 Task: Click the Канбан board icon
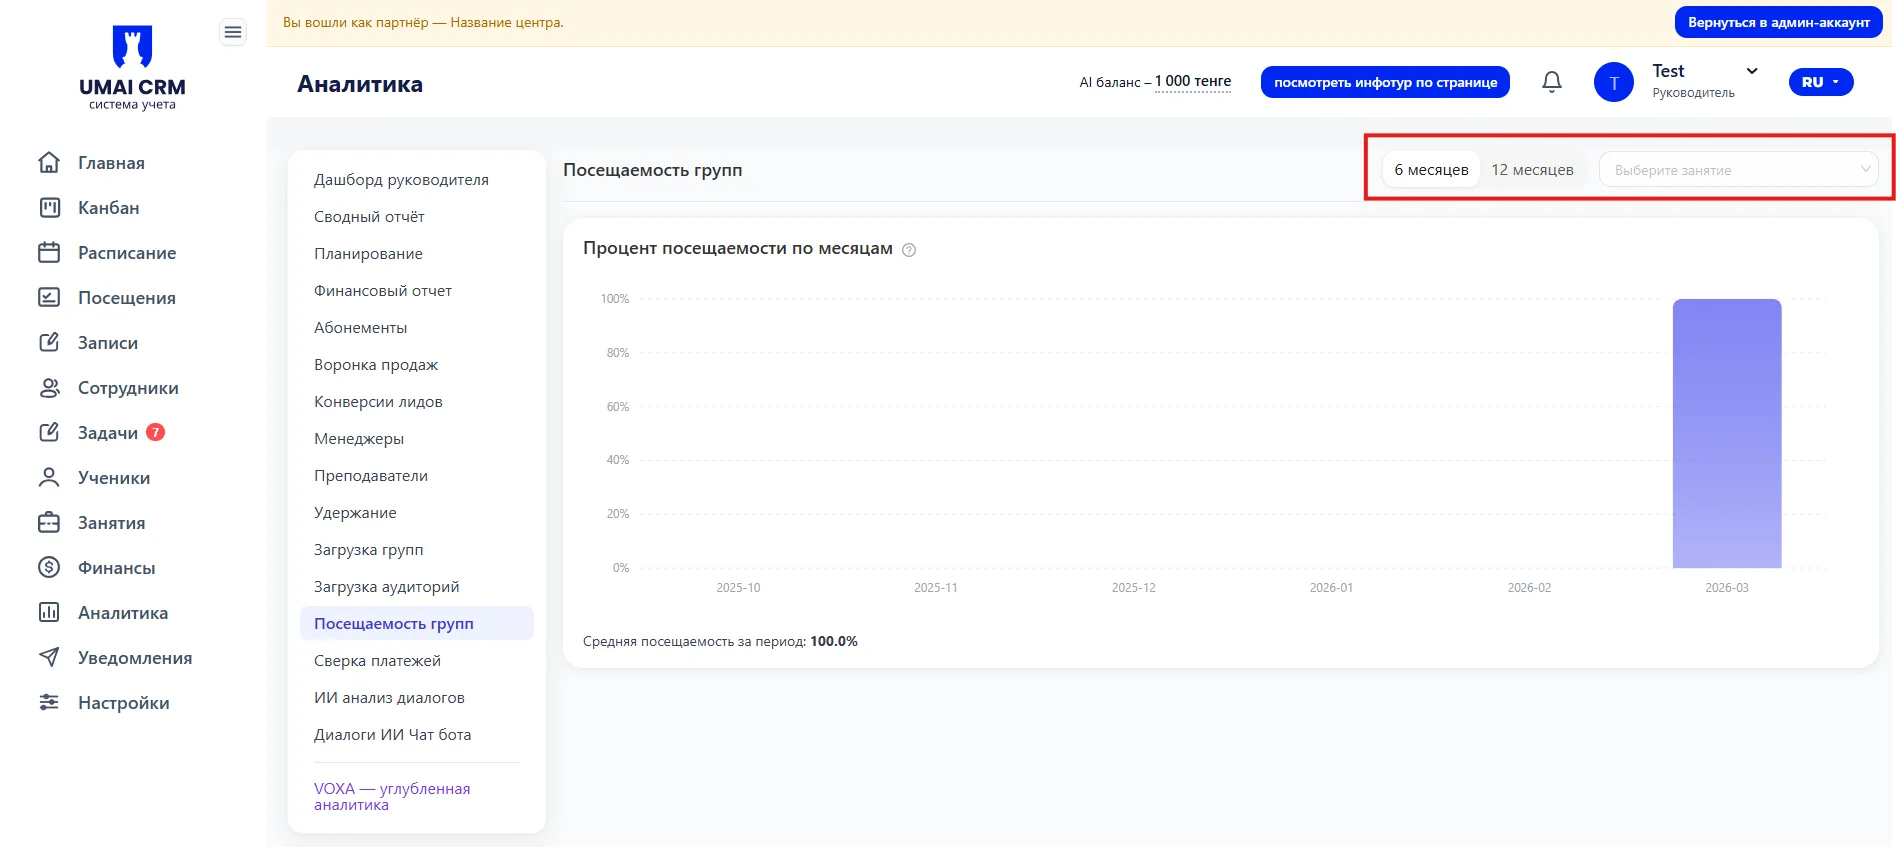pos(49,207)
